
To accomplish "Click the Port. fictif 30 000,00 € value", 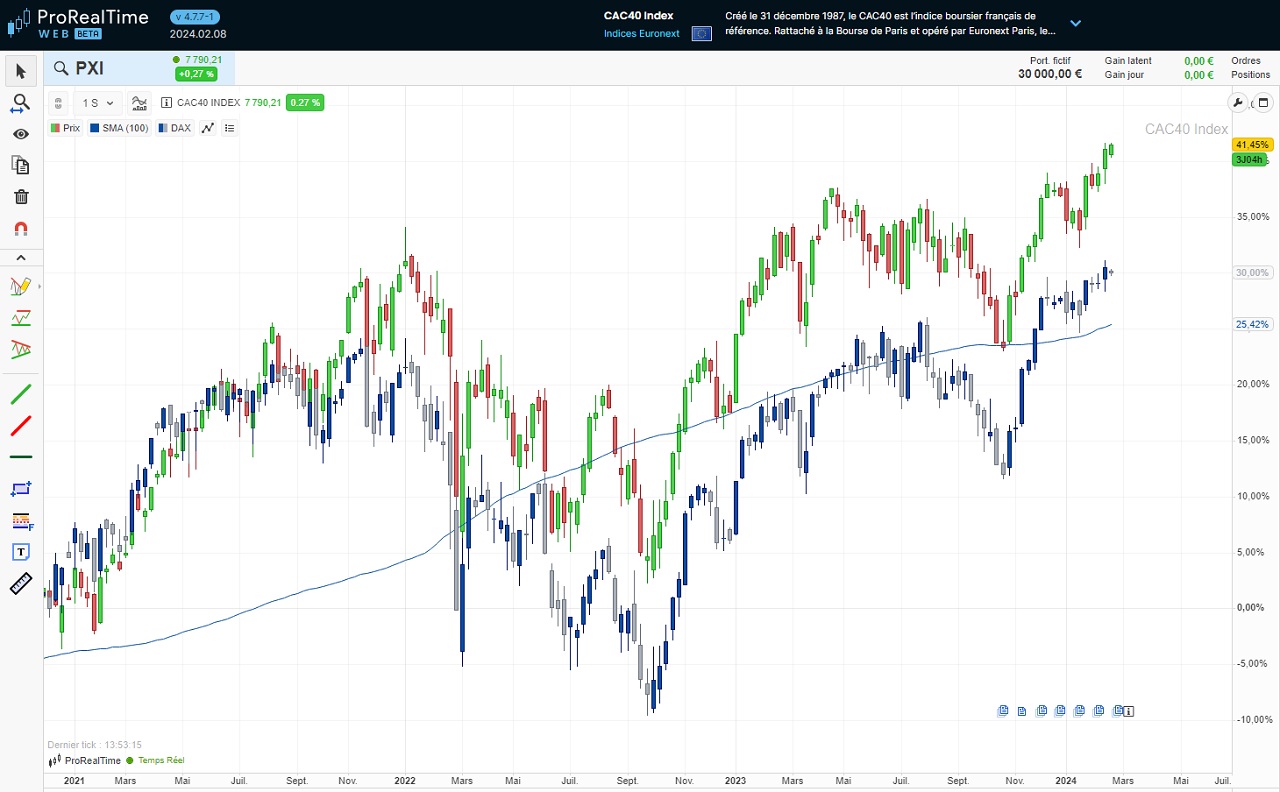I will click(x=1050, y=74).
